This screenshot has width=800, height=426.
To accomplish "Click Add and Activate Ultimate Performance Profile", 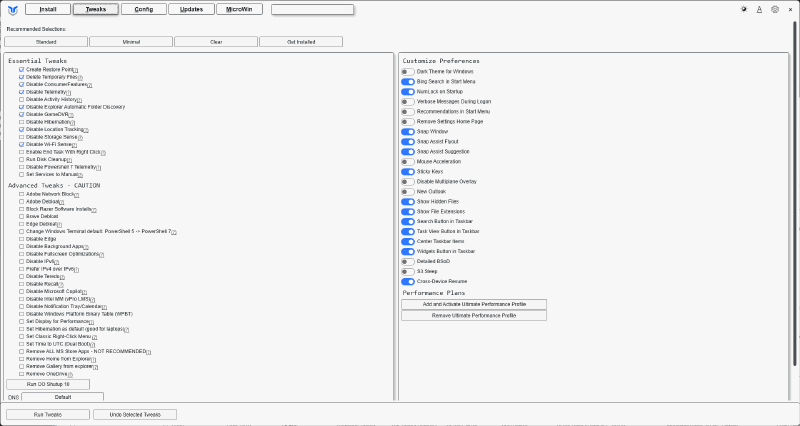I will 474,305.
